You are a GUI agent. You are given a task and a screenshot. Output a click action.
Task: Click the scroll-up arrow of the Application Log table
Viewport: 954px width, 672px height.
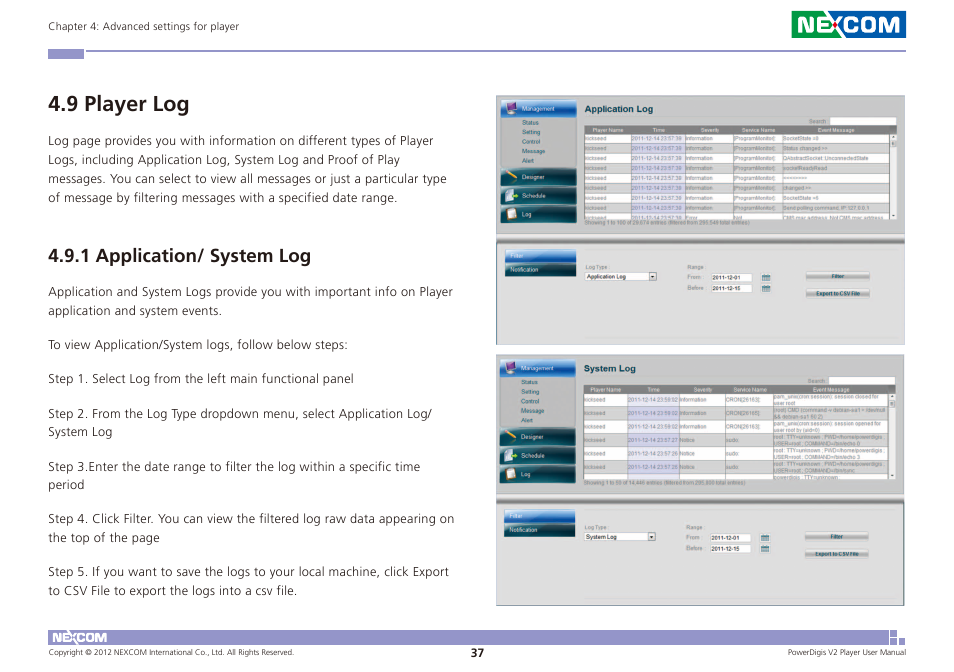(893, 137)
